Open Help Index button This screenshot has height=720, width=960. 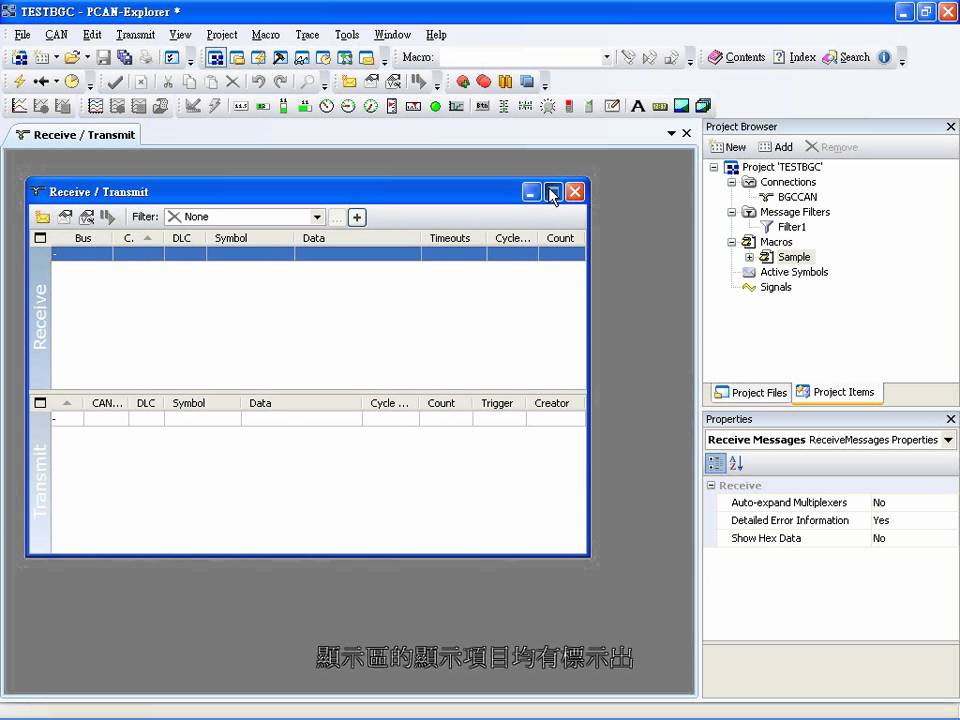point(794,58)
